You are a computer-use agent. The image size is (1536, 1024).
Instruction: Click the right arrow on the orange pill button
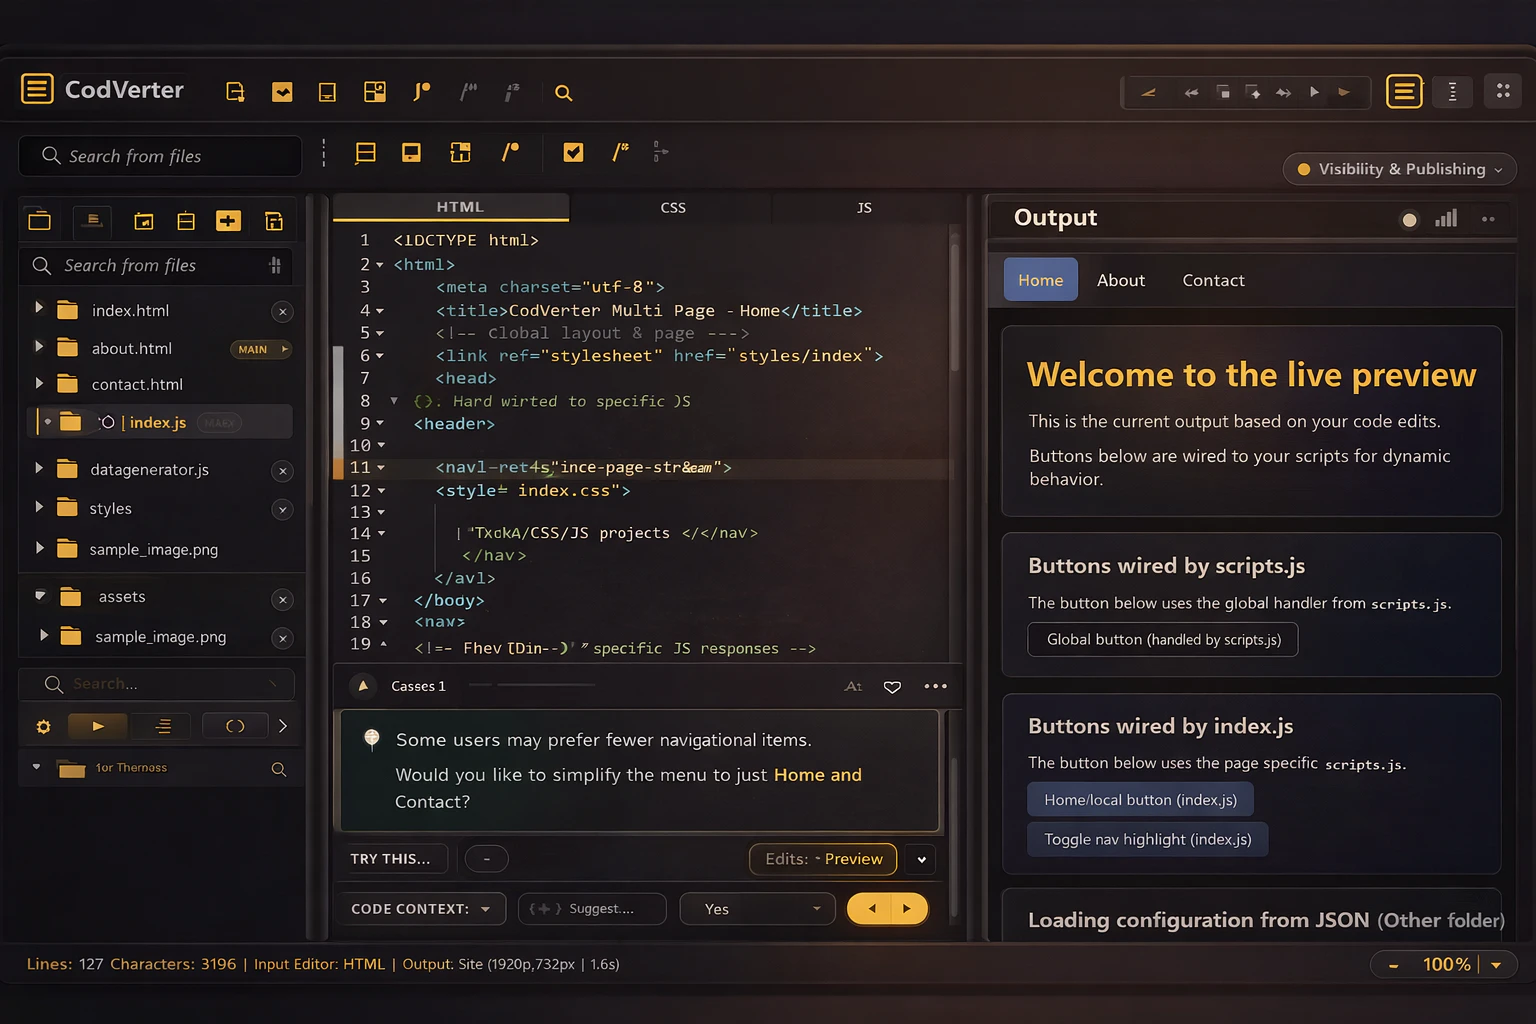907,909
